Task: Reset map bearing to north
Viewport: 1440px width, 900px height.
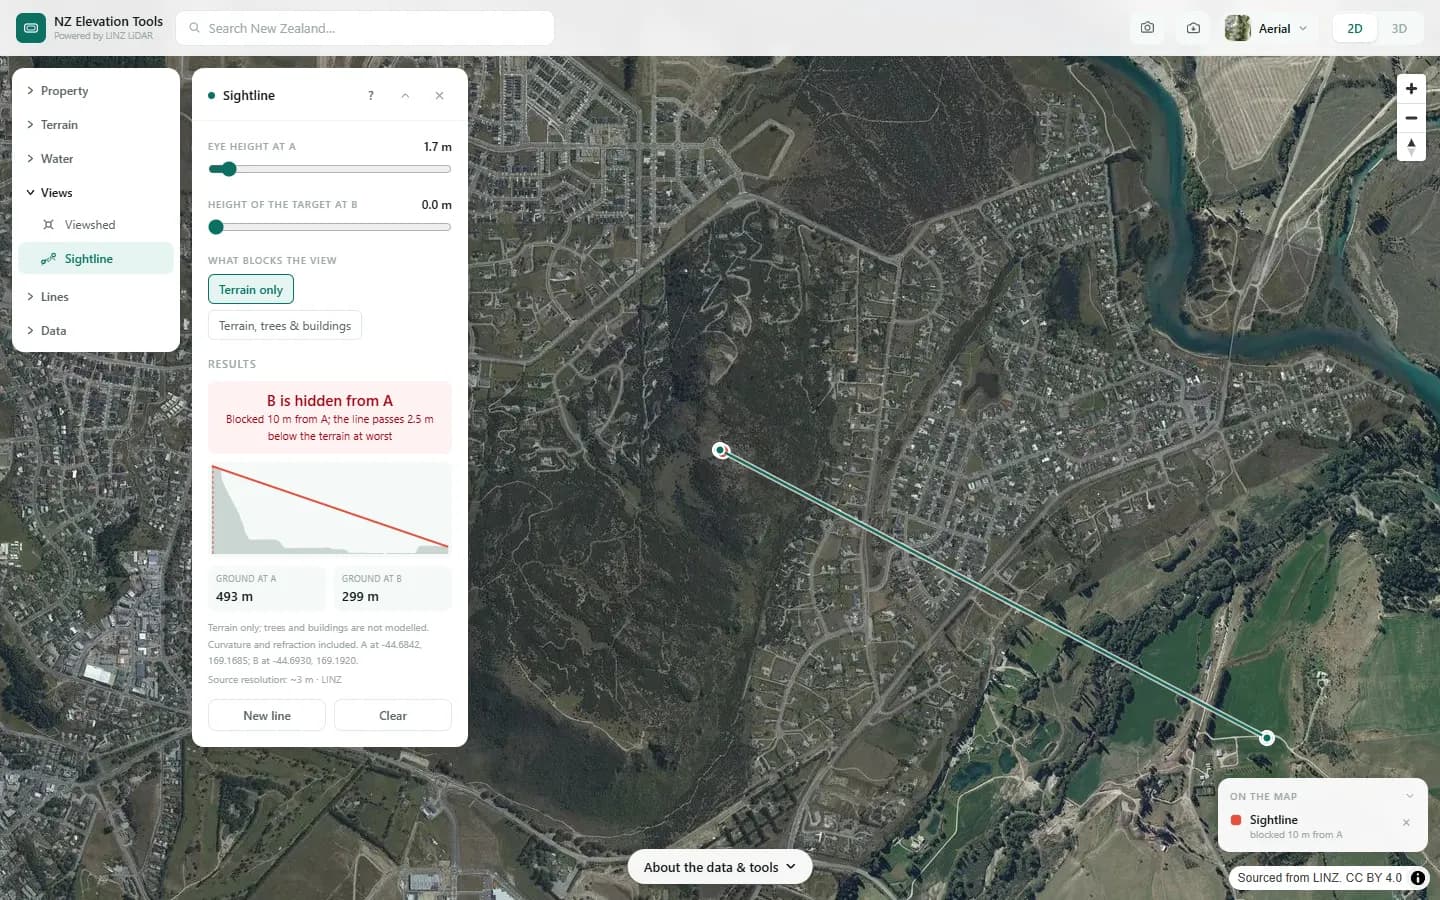Action: [x=1411, y=147]
